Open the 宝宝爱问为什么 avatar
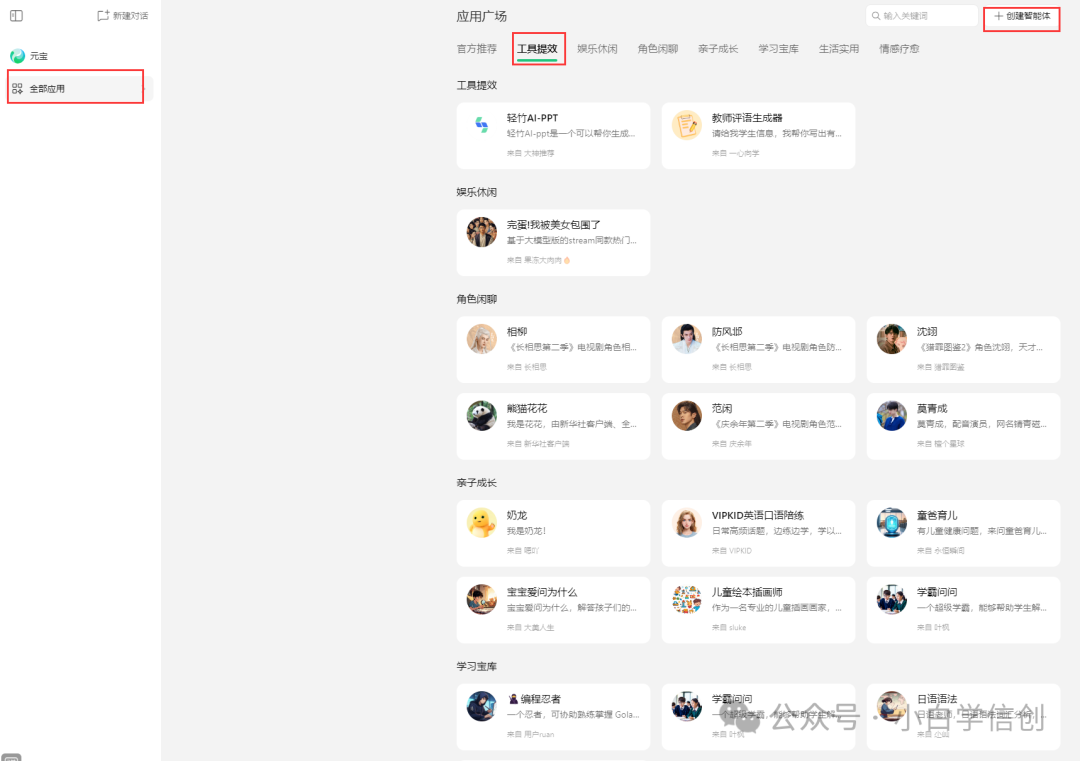The height and width of the screenshot is (761, 1080). coord(481,599)
